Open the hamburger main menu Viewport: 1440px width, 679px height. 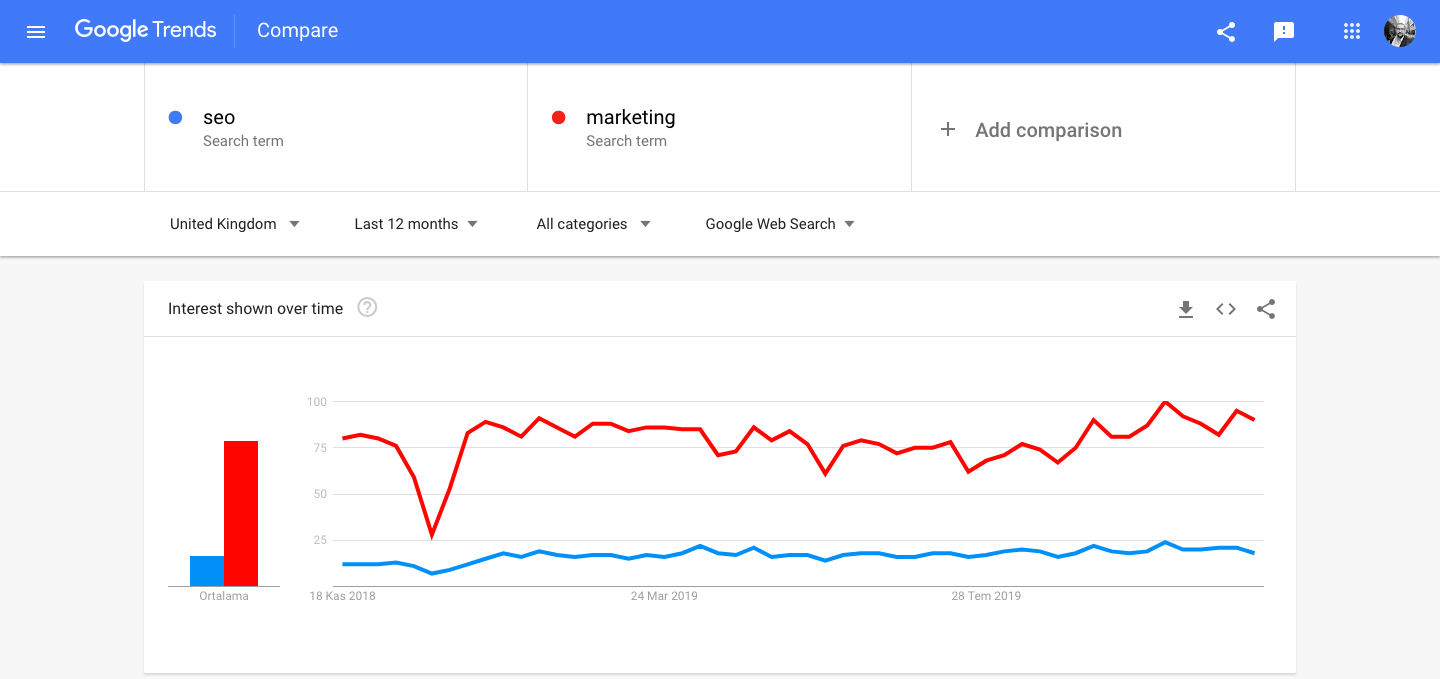pyautogui.click(x=36, y=31)
